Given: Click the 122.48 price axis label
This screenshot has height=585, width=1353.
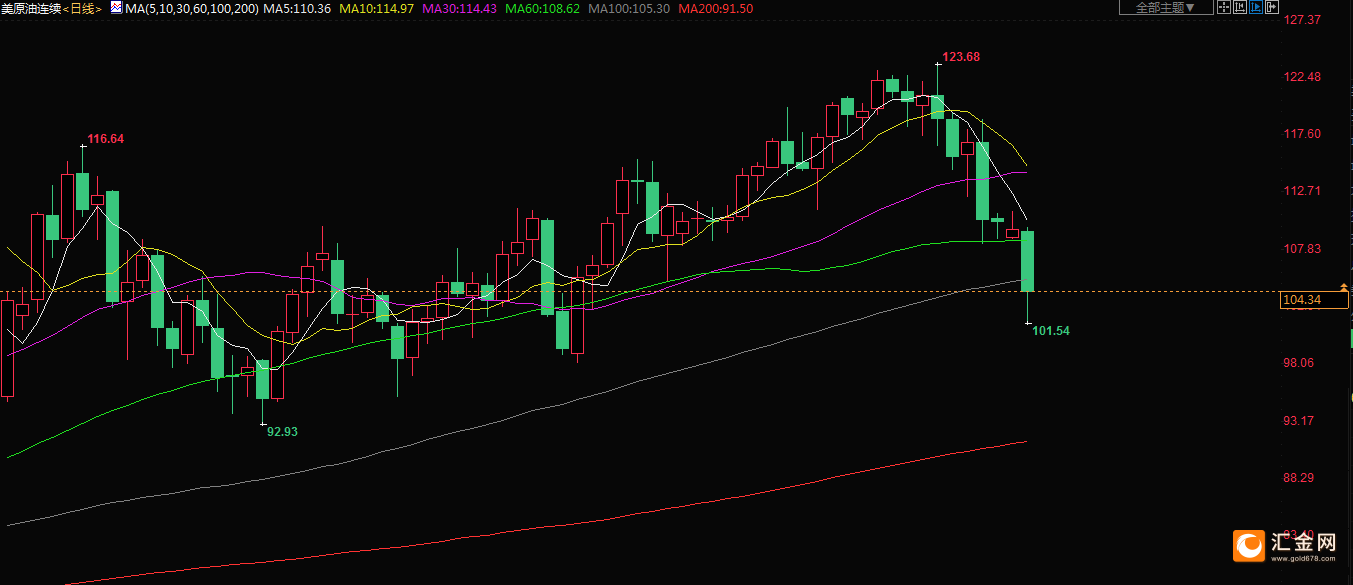Looking at the screenshot, I should point(1302,77).
